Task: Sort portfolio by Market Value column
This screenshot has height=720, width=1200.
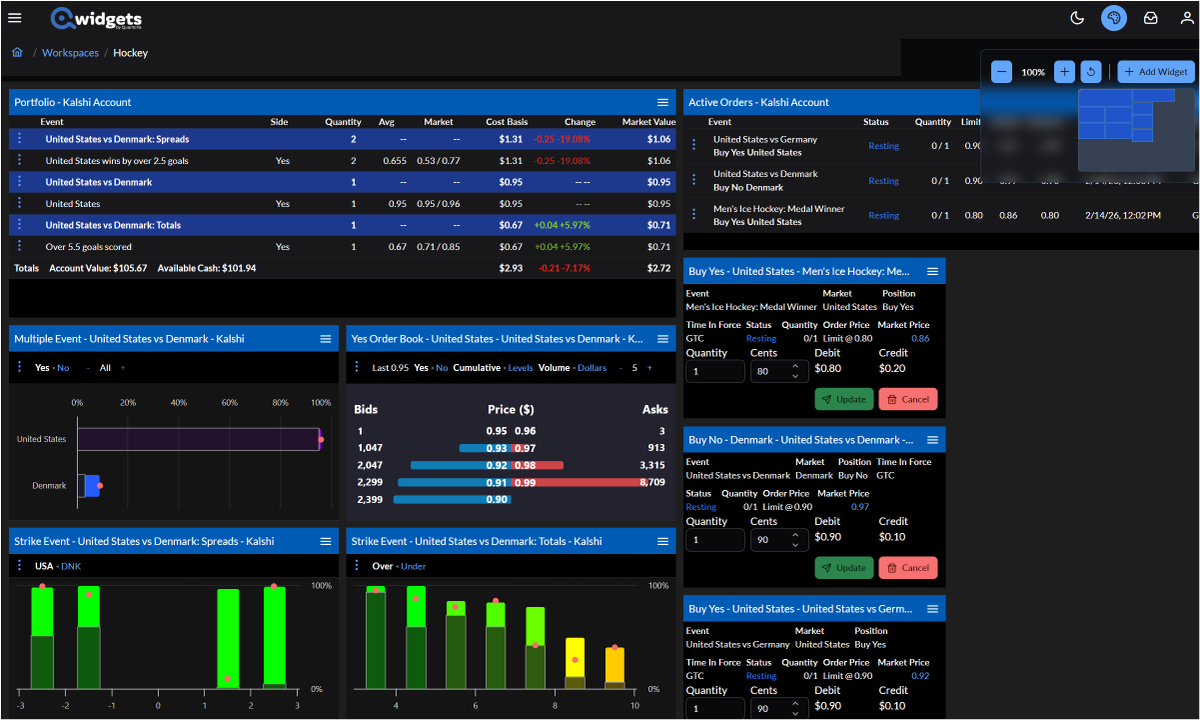Action: pyautogui.click(x=648, y=122)
